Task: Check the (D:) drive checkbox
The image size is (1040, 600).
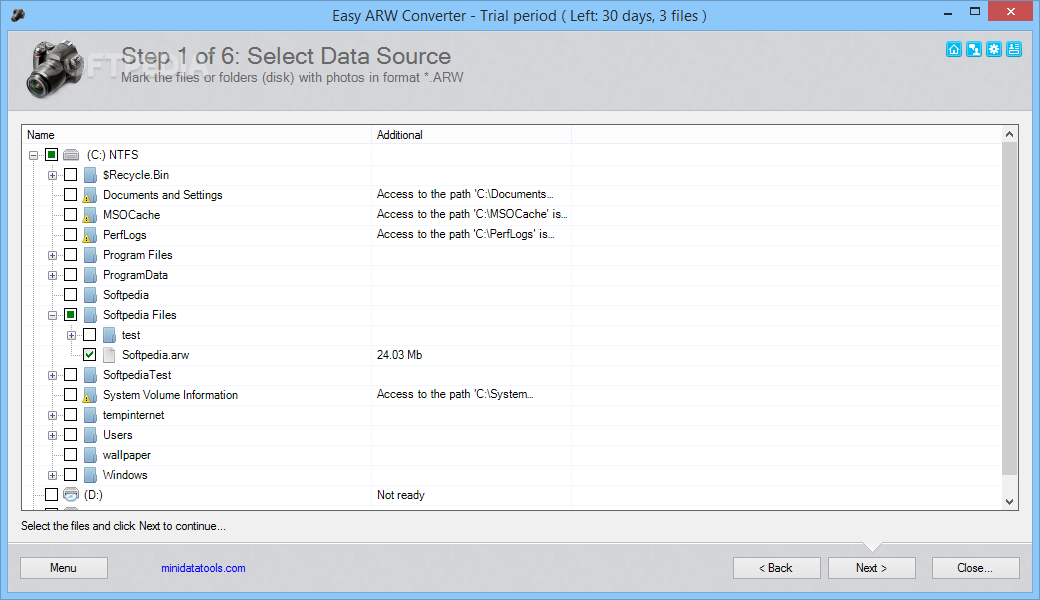Action: click(52, 495)
